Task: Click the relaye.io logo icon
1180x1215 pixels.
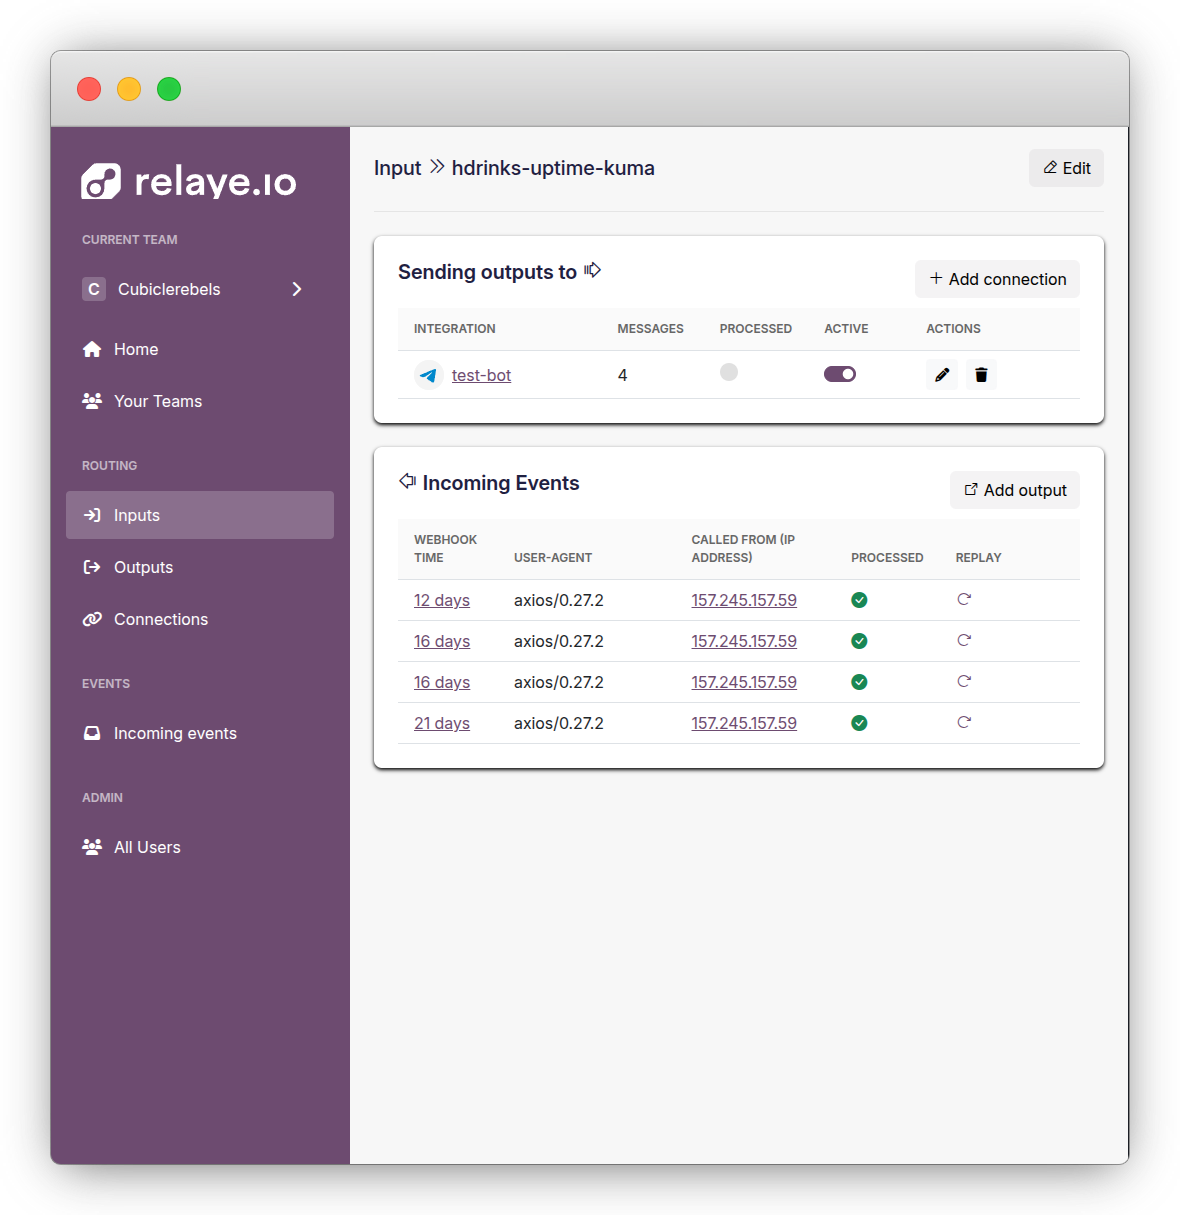Action: tap(98, 181)
